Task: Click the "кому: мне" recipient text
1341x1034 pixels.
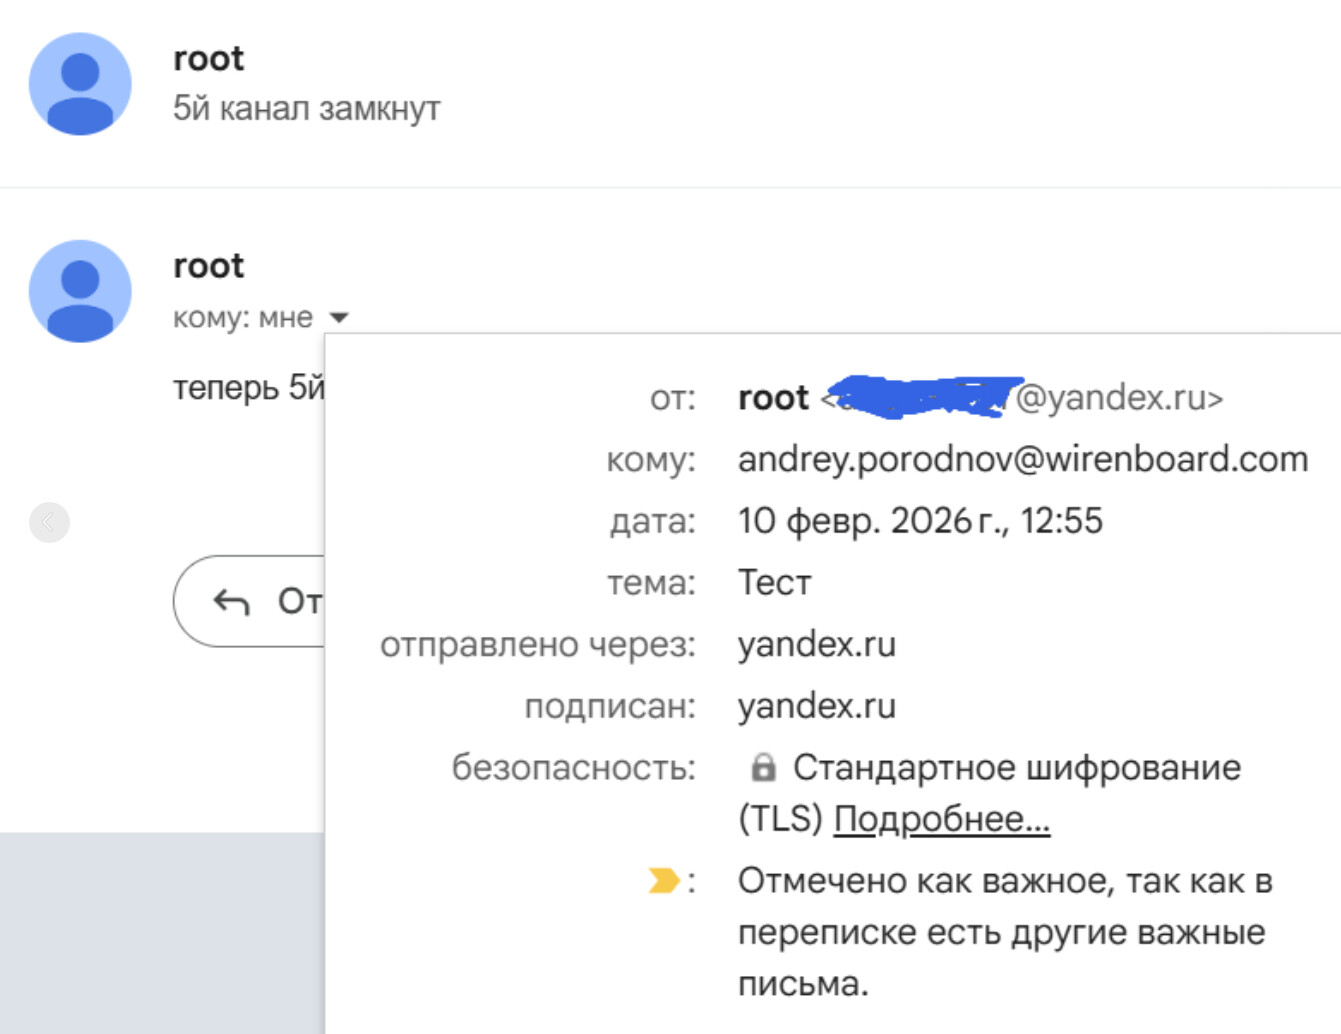Action: [x=243, y=318]
